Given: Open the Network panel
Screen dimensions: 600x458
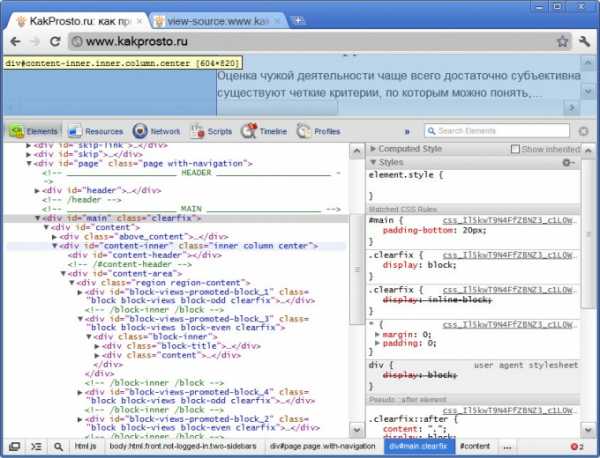Looking at the screenshot, I should 156,131.
